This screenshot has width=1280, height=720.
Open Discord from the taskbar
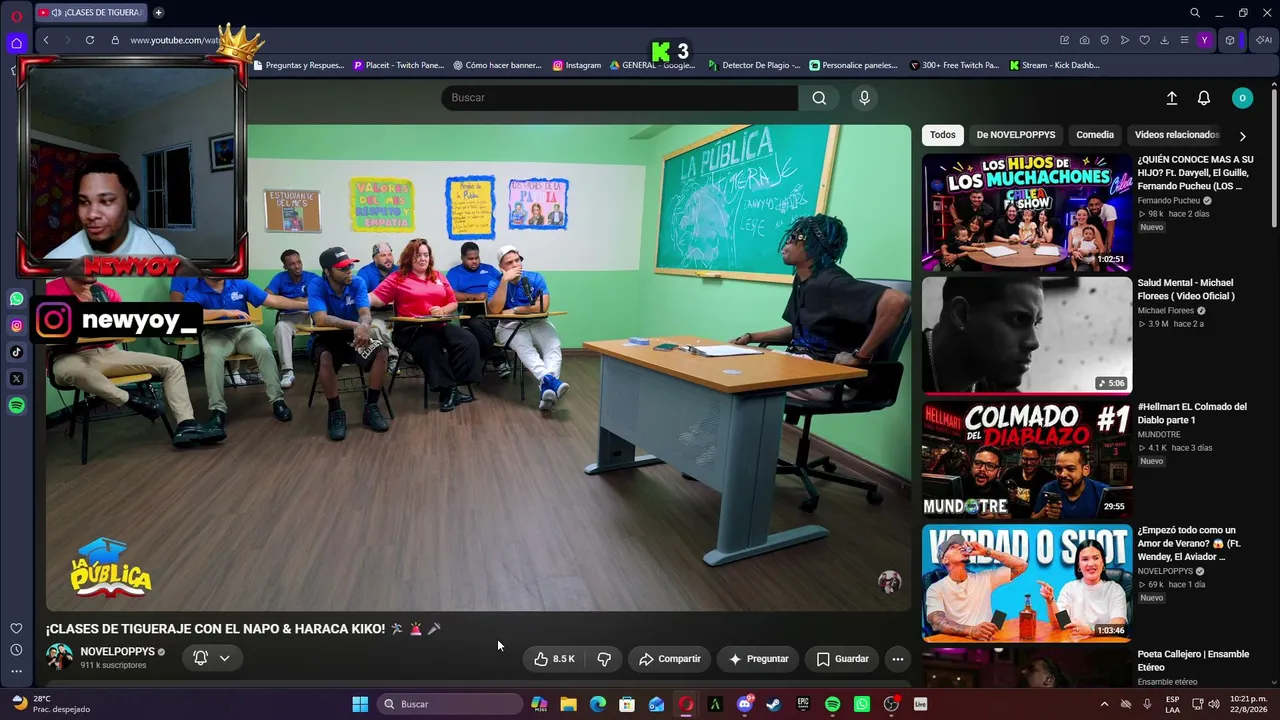coord(745,704)
